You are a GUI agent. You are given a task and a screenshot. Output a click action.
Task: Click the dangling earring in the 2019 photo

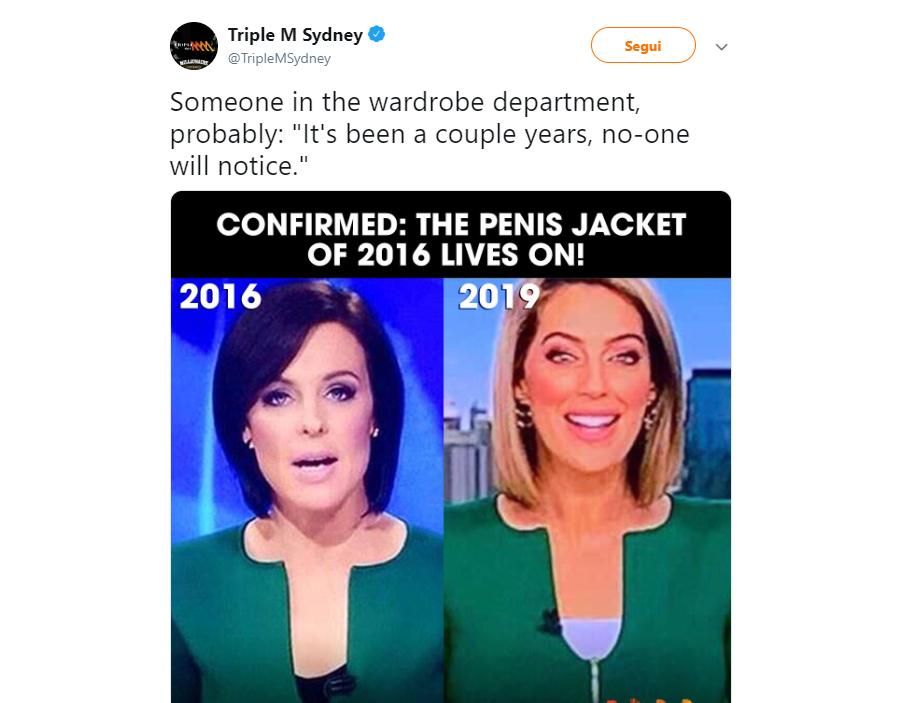point(523,414)
